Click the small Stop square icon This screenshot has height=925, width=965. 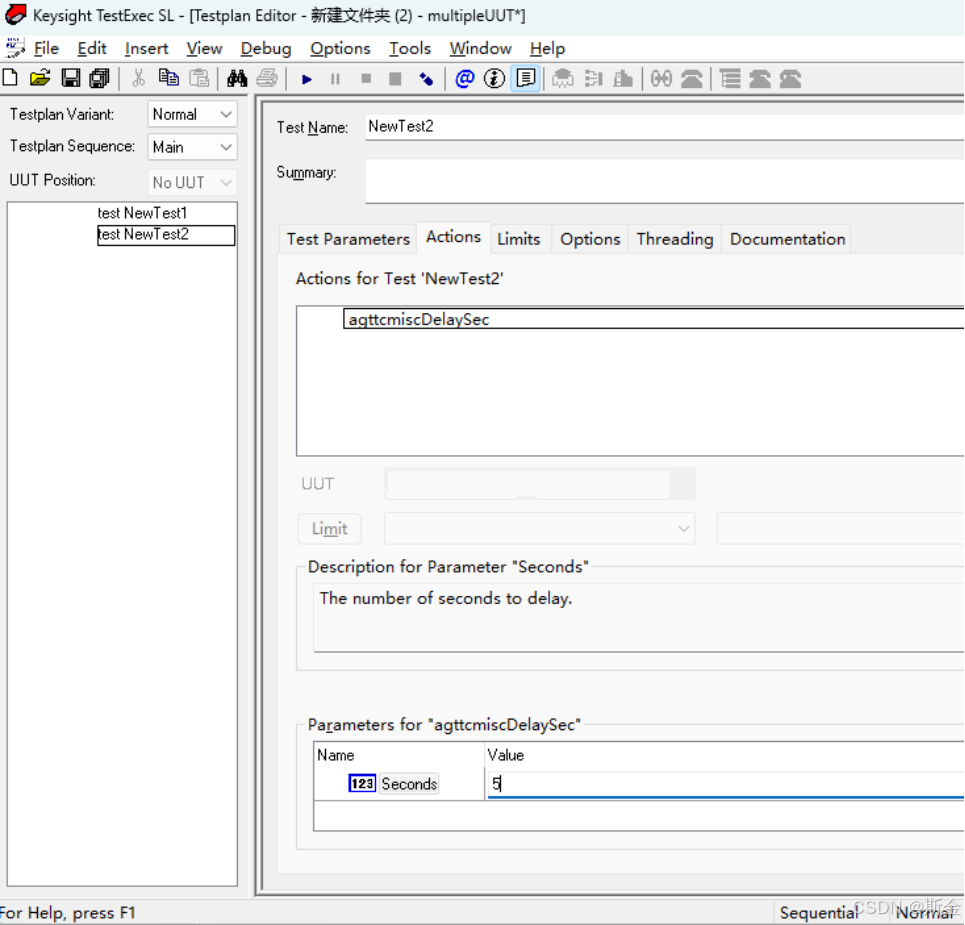coord(366,79)
